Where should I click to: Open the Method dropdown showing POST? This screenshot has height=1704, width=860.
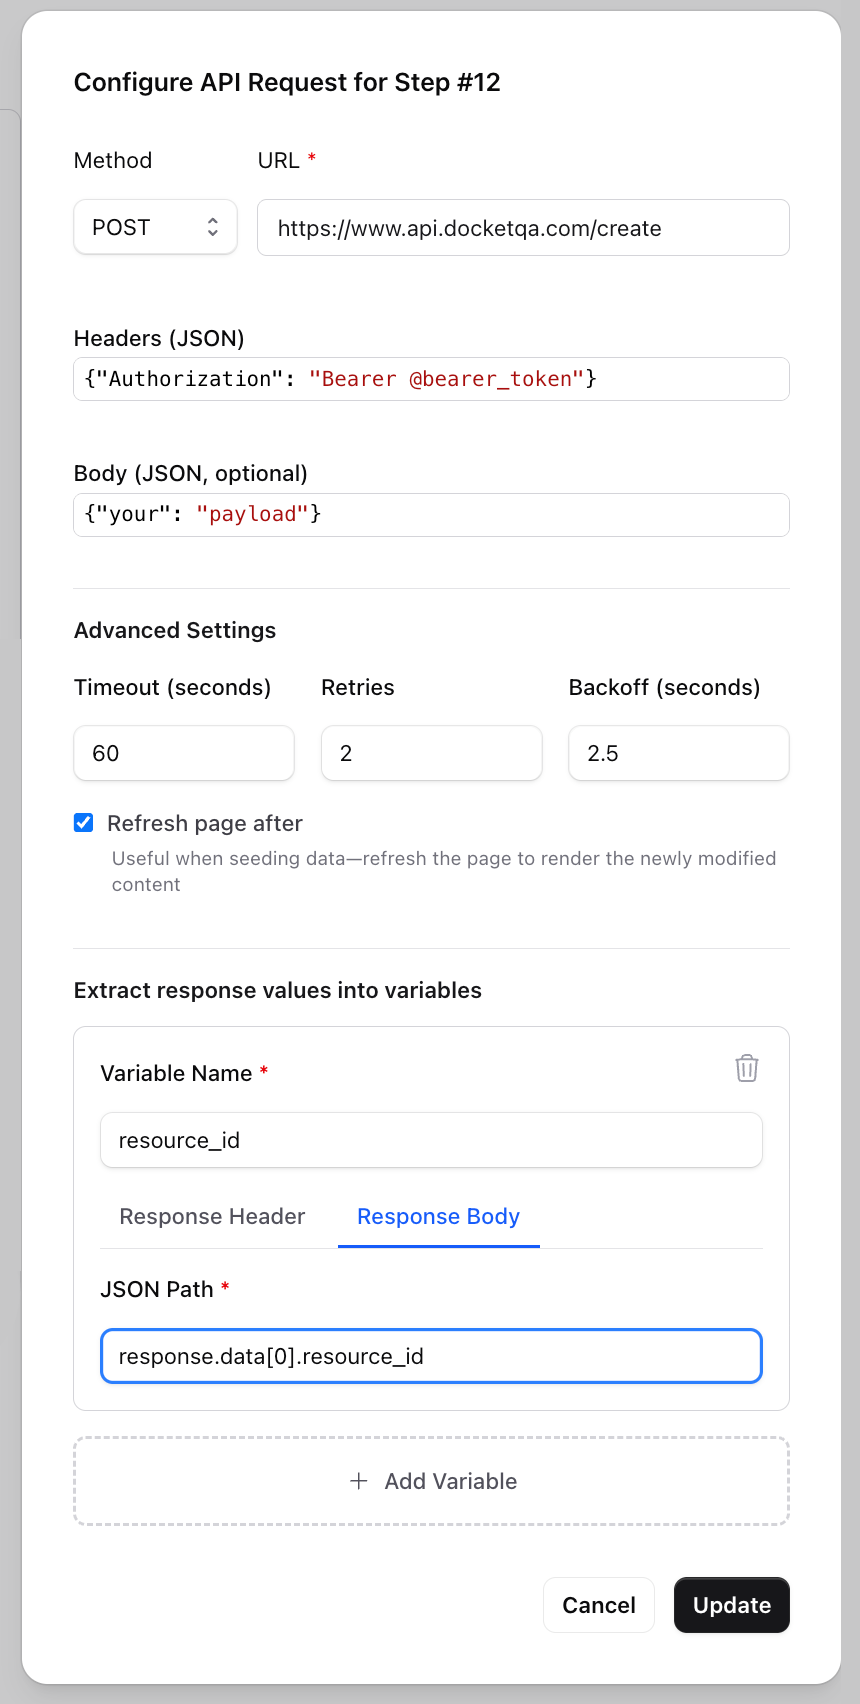[155, 227]
